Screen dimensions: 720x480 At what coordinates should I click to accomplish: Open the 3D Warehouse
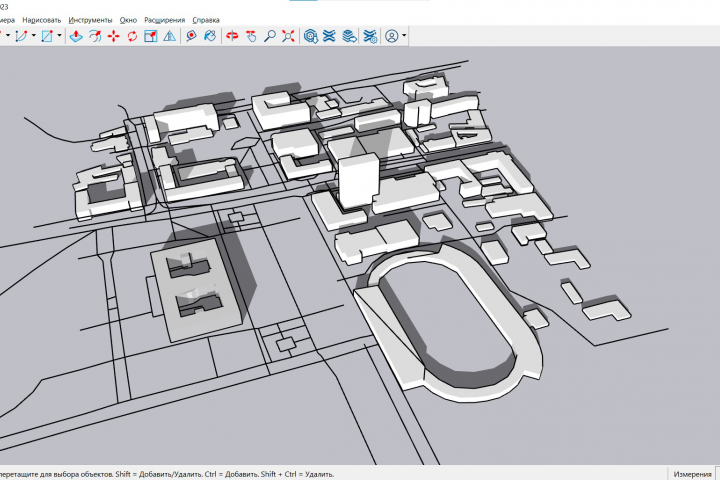tap(311, 36)
